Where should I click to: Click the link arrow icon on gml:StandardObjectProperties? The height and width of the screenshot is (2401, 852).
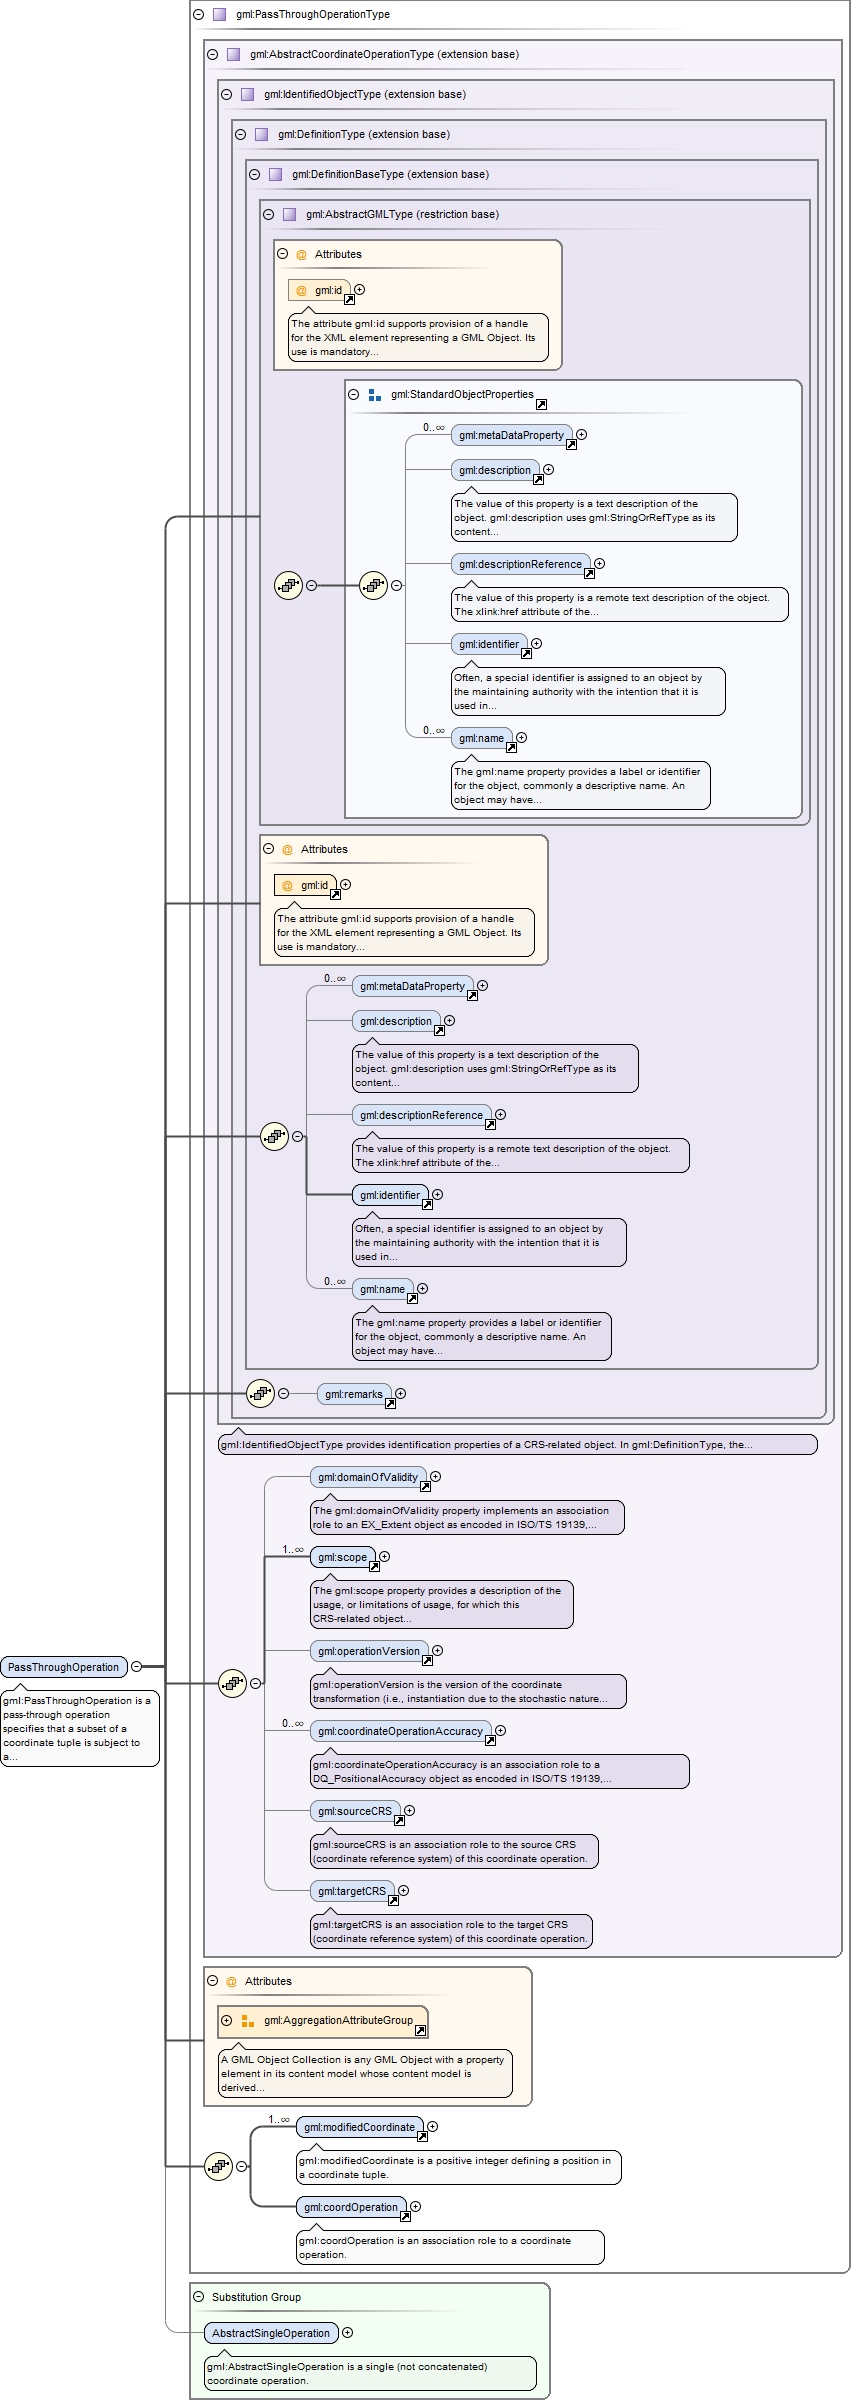point(541,404)
